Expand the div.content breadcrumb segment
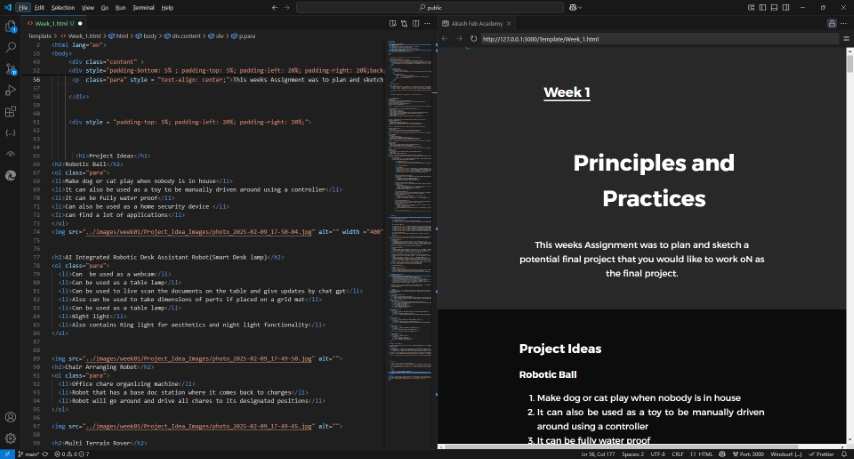The image size is (854, 459). pos(183,36)
